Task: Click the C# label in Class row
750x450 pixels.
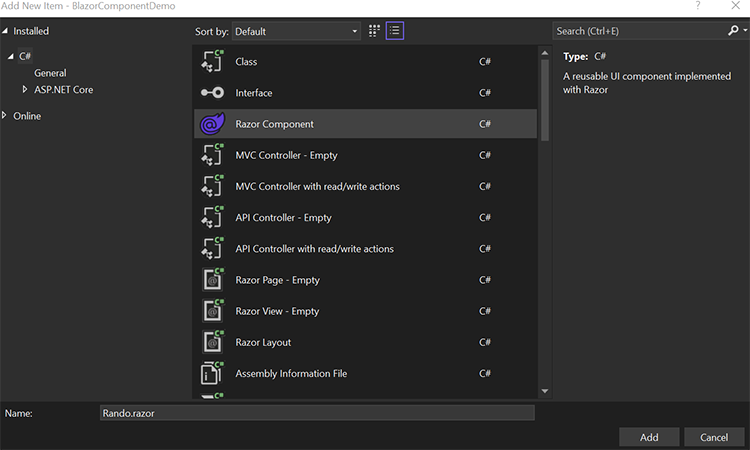Action: click(485, 61)
